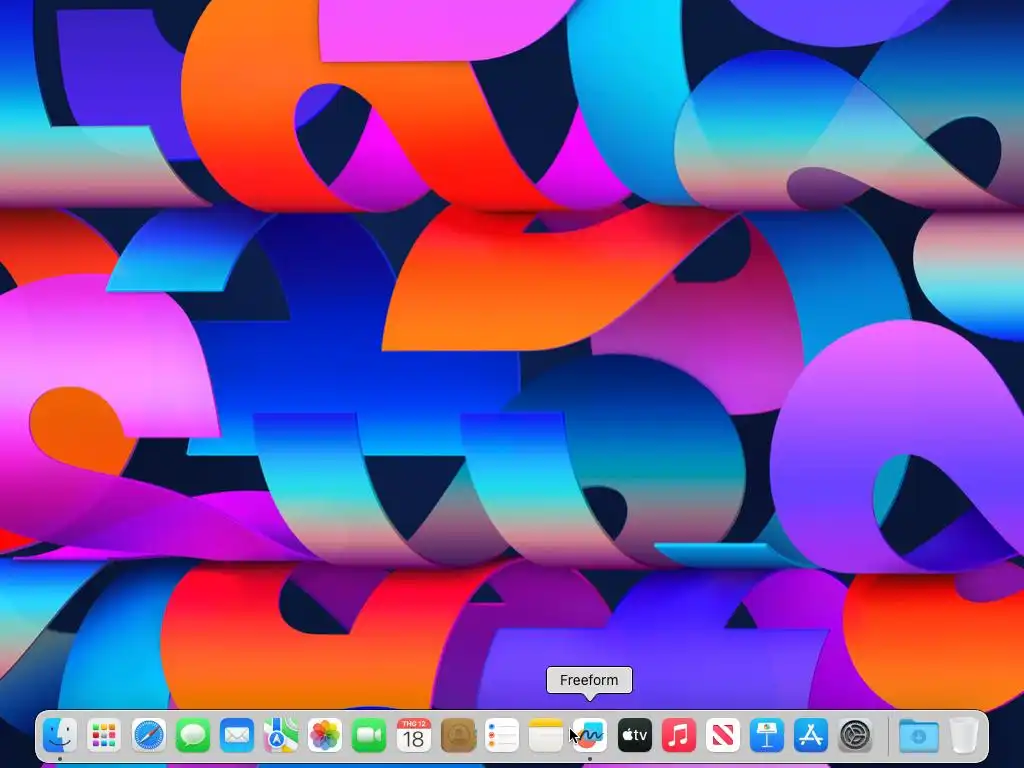Open Calendar showing date 18
Image resolution: width=1024 pixels, height=768 pixels.
point(413,735)
